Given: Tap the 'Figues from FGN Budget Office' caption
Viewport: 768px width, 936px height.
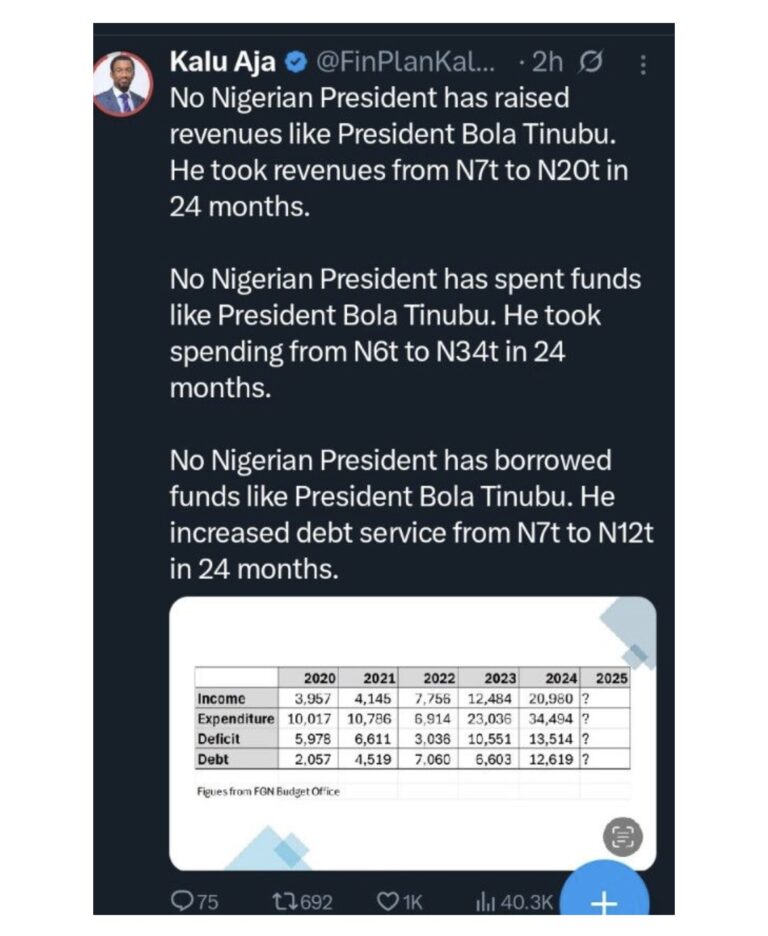Looking at the screenshot, I should pos(268,792).
